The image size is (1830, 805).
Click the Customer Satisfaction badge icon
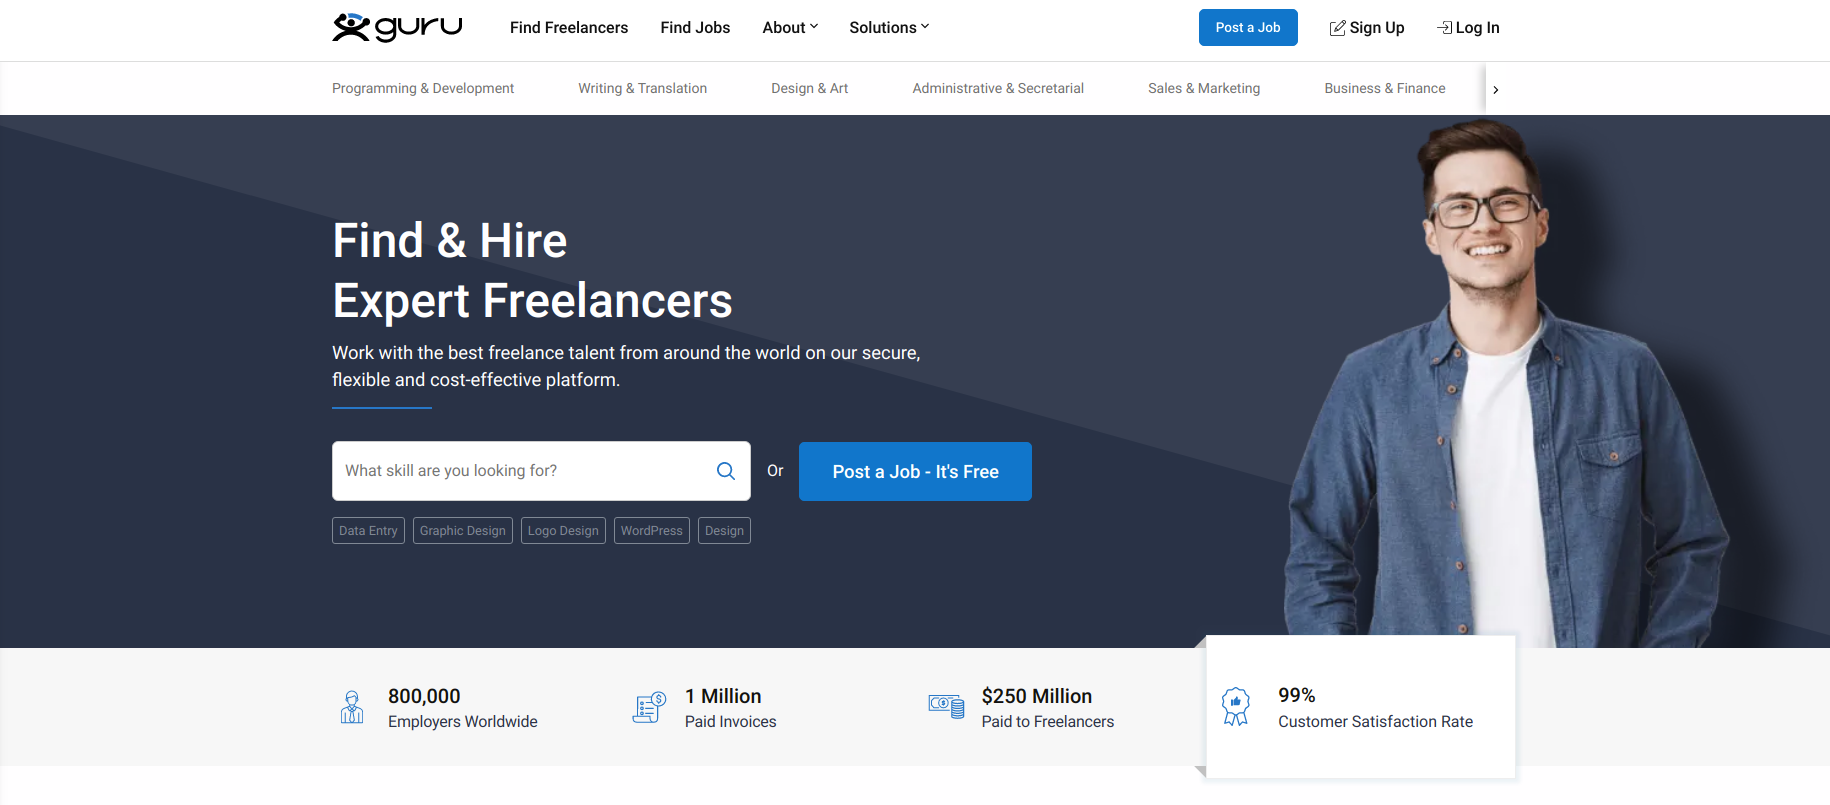1236,707
